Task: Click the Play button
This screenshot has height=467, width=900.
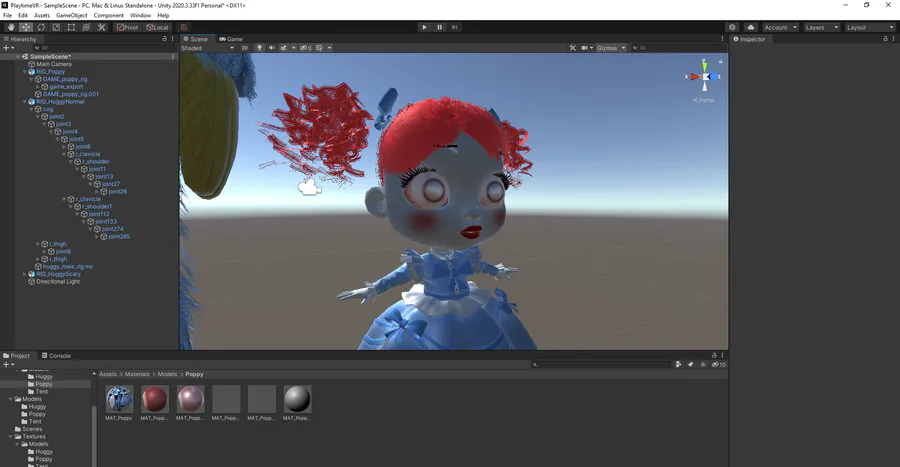Action: (x=424, y=27)
